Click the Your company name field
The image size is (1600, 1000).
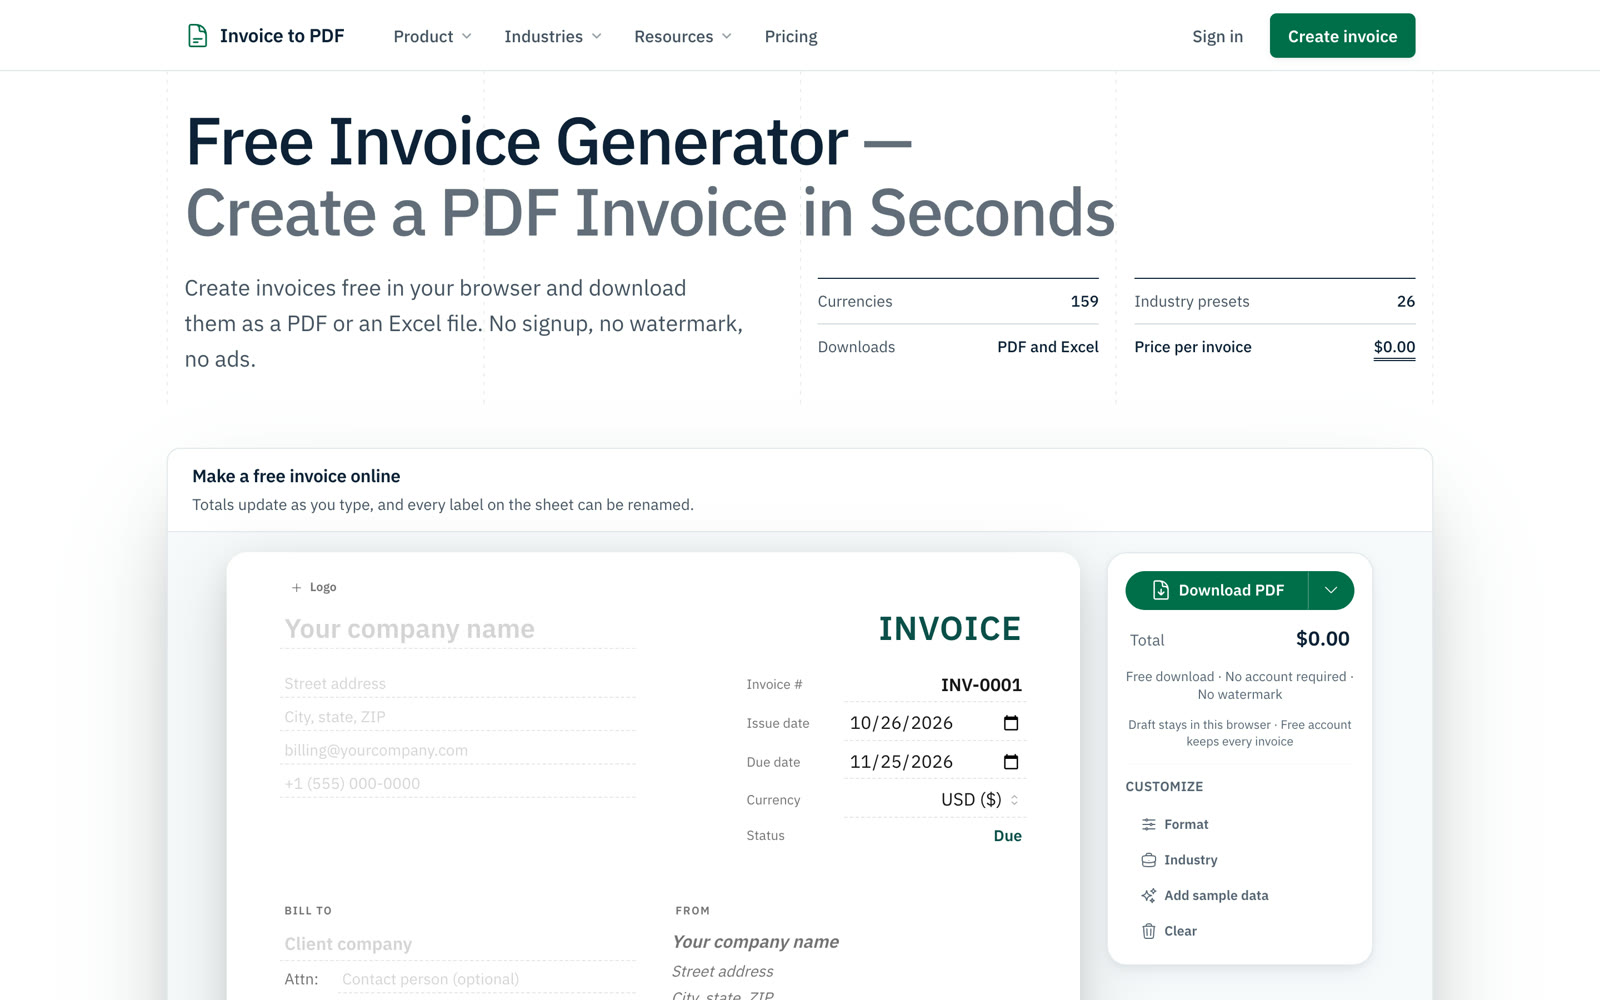point(458,629)
